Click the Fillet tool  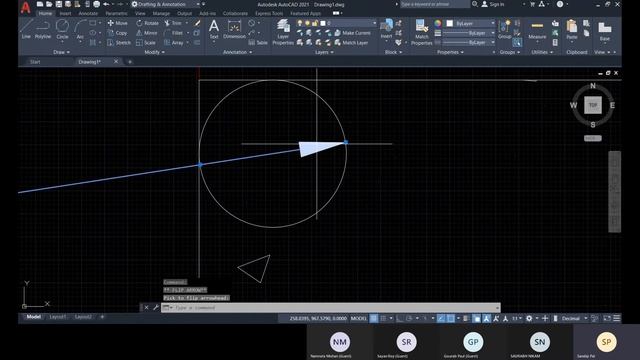point(173,33)
